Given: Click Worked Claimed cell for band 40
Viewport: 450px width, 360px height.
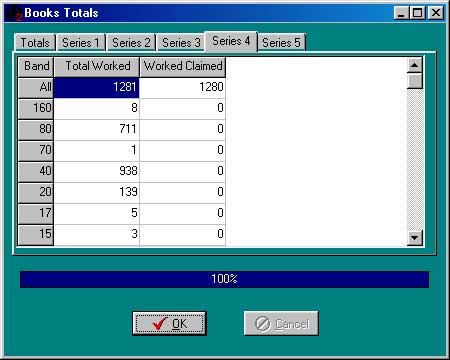Looking at the screenshot, I should point(183,172).
